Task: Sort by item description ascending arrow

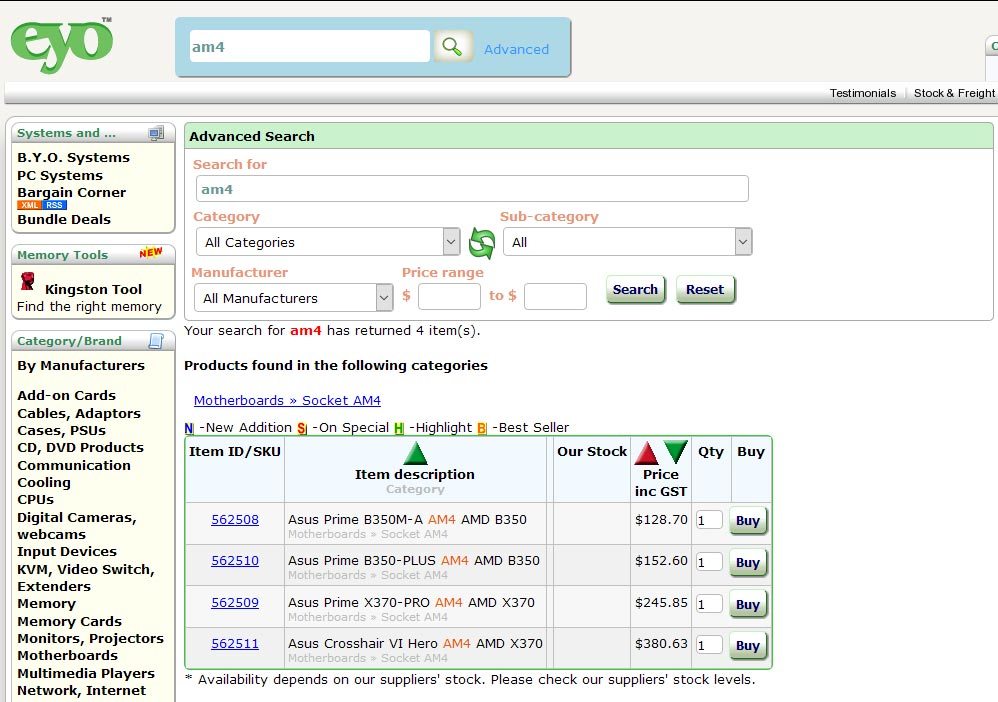Action: point(415,453)
